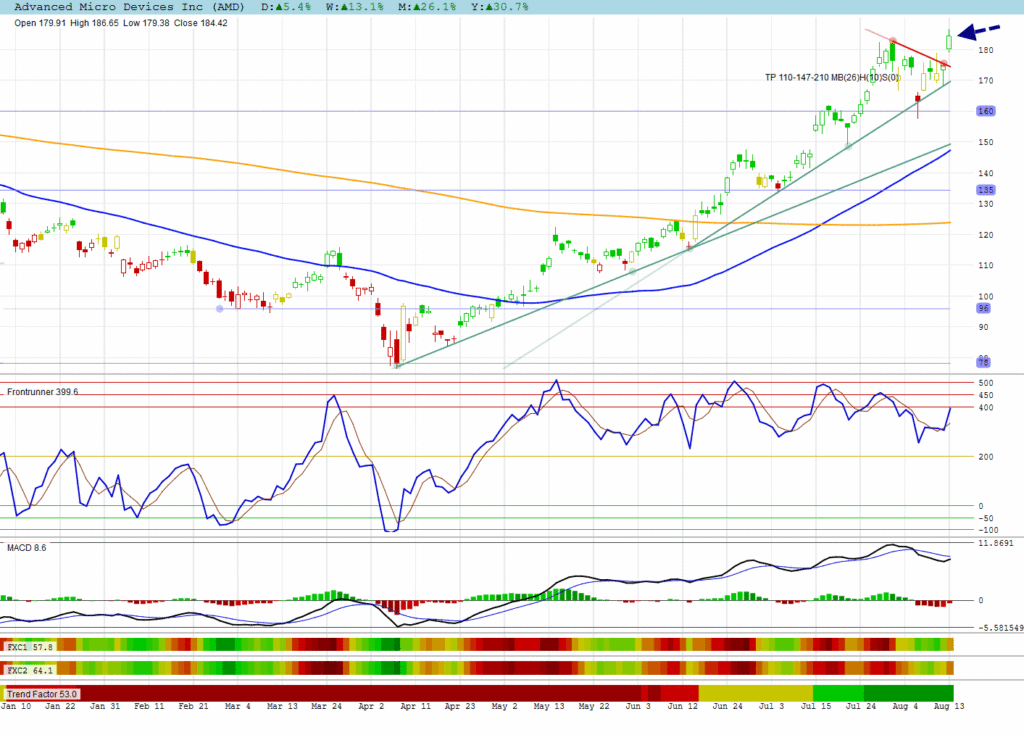Click the Jul 24 date label
1024x735 pixels.
coord(861,706)
